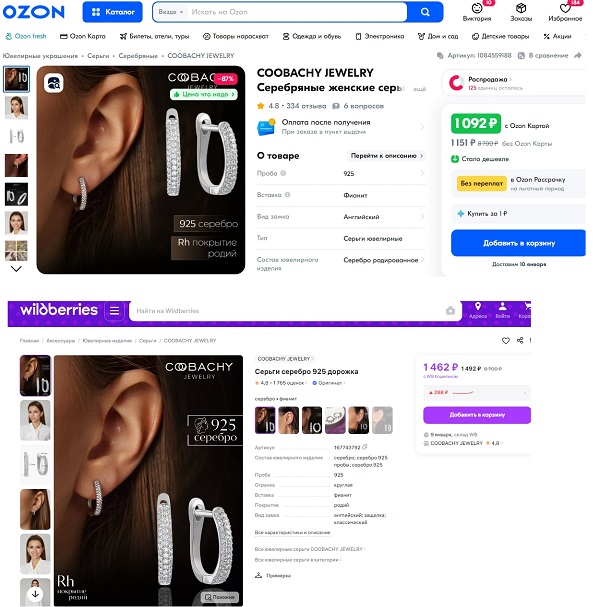Expand Ozon thumbnails with down chevron
Screen dimensions: 600x607
16,268
